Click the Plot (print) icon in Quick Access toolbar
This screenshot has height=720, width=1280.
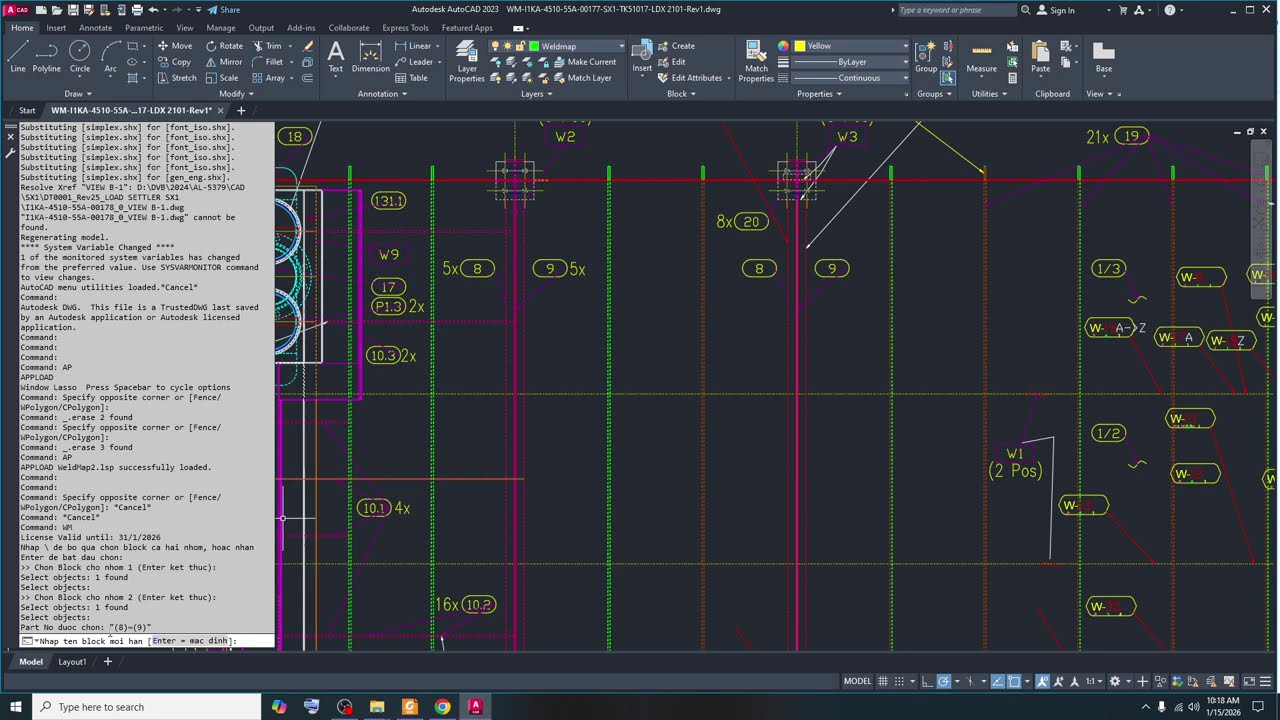tap(135, 10)
